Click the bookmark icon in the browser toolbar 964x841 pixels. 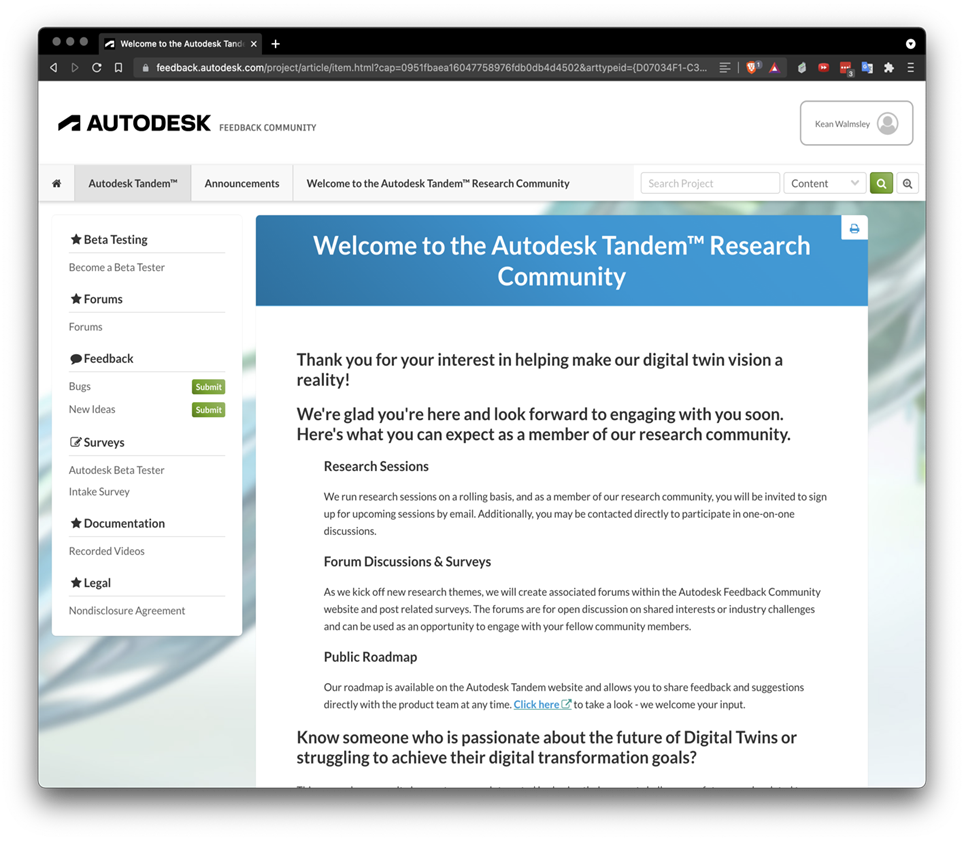[118, 68]
